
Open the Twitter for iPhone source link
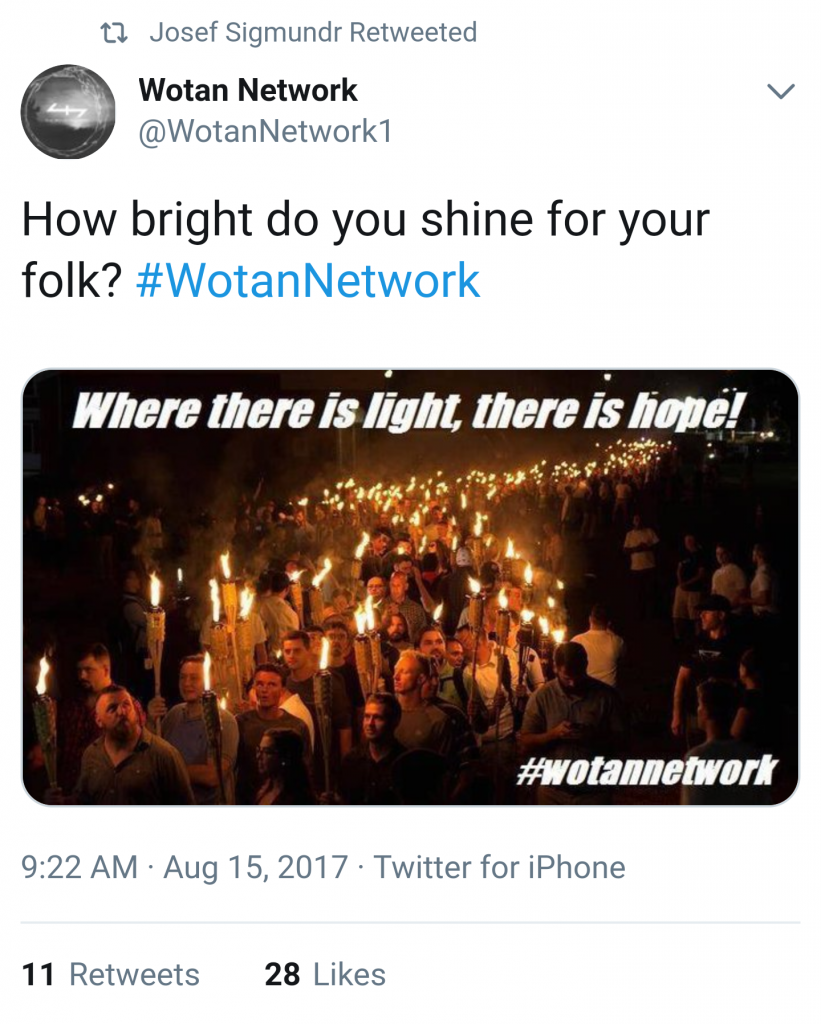tap(499, 867)
